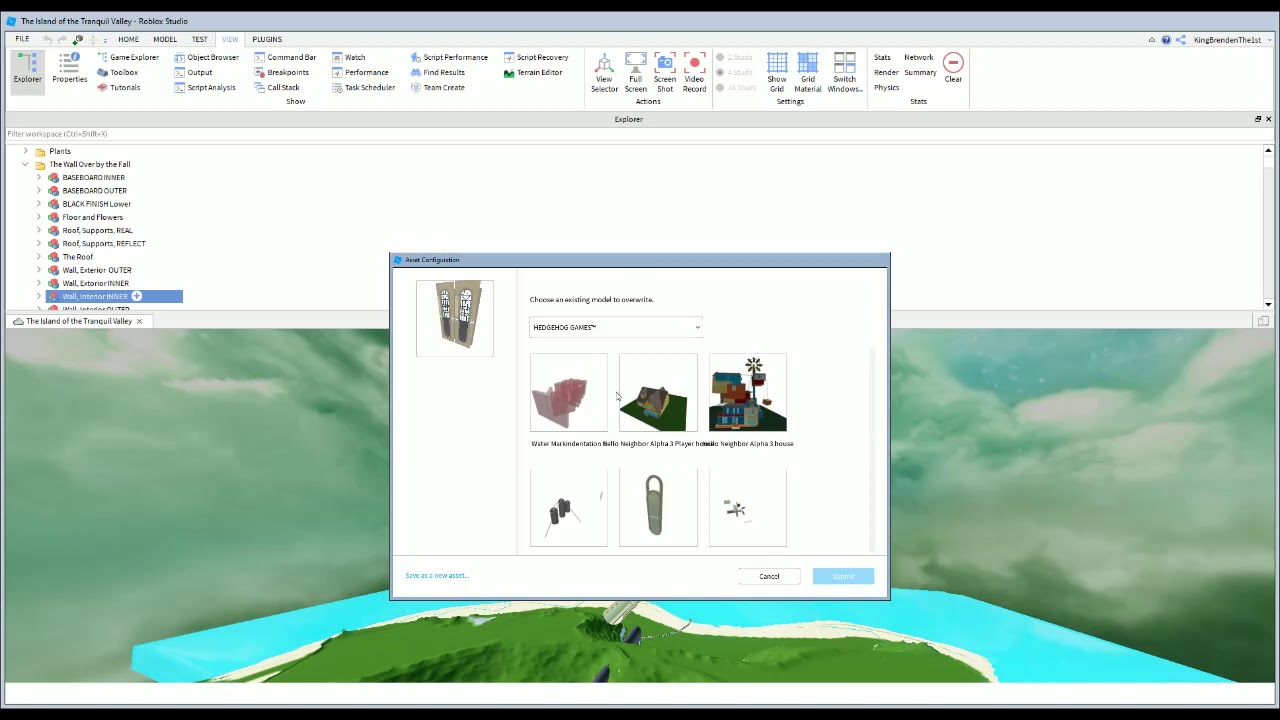This screenshot has height=720, width=1280.
Task: Close The Island of the Tranquil Valley tab
Action: point(139,321)
